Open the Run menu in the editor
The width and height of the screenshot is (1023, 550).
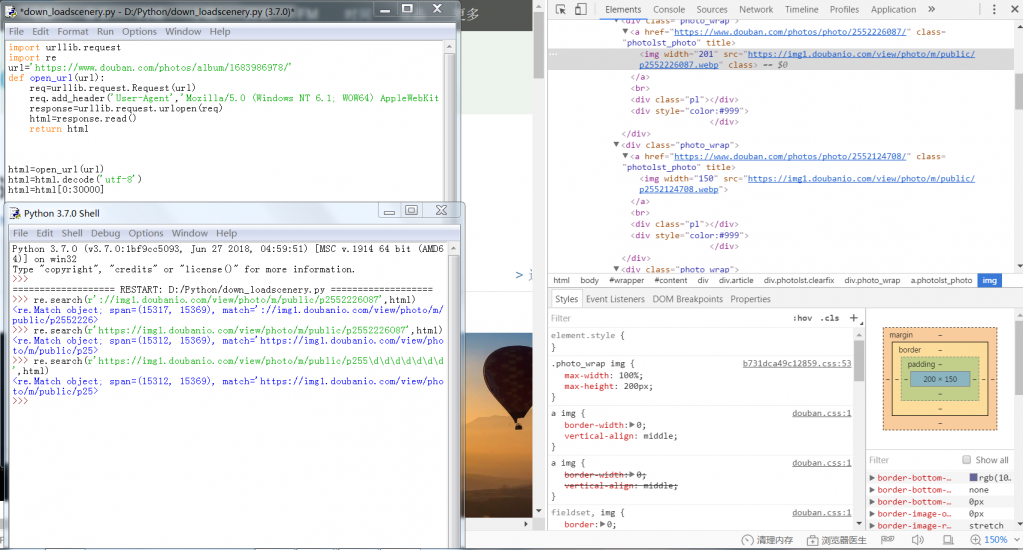(105, 31)
